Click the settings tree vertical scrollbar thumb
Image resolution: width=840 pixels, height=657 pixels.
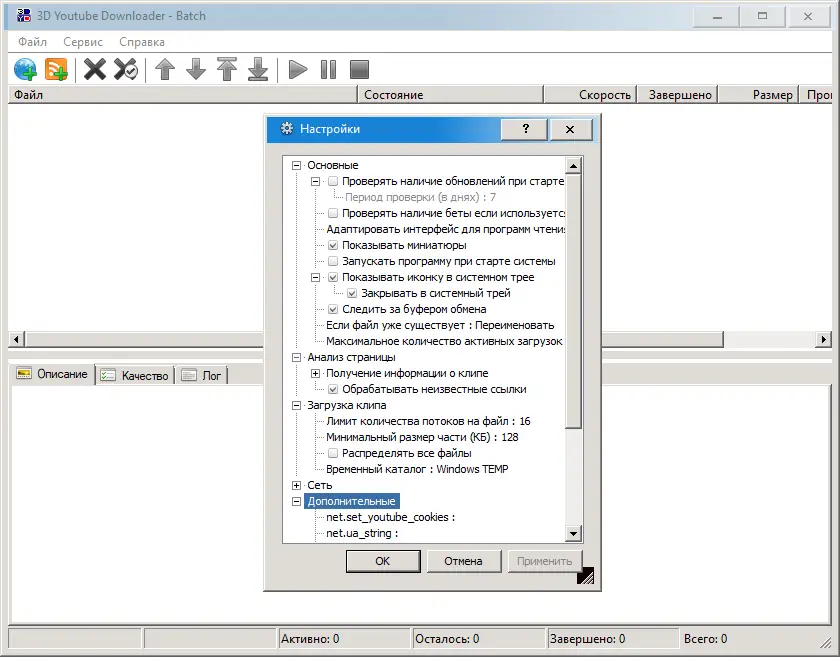click(x=573, y=301)
